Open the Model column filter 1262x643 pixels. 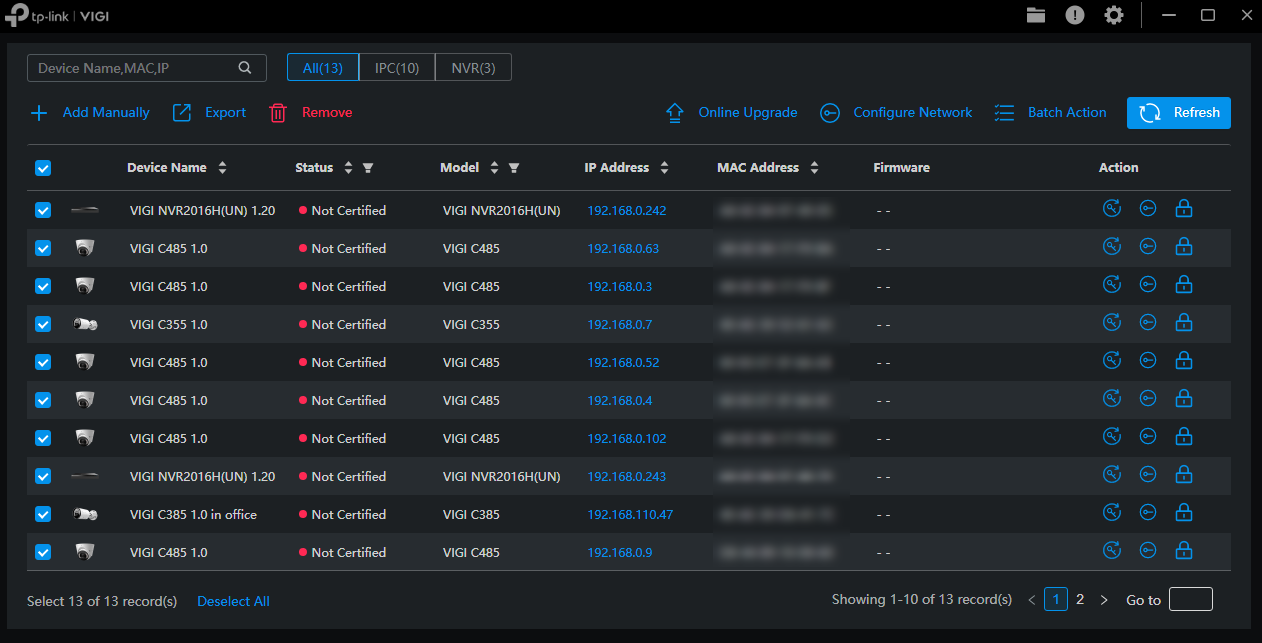tap(514, 167)
